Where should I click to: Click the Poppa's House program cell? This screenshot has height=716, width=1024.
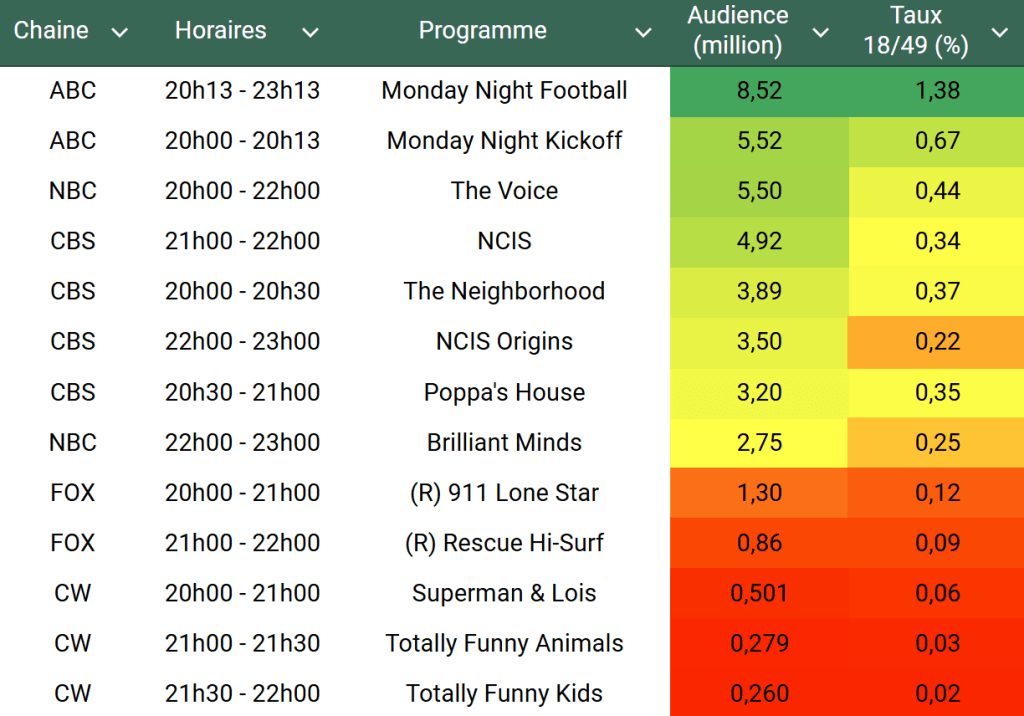tap(504, 392)
